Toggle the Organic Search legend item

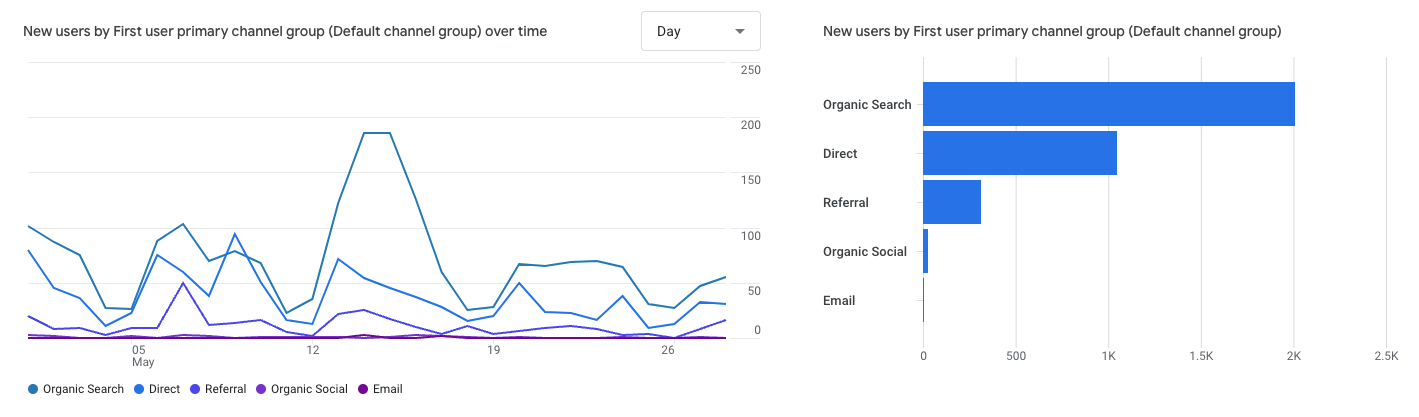point(83,389)
